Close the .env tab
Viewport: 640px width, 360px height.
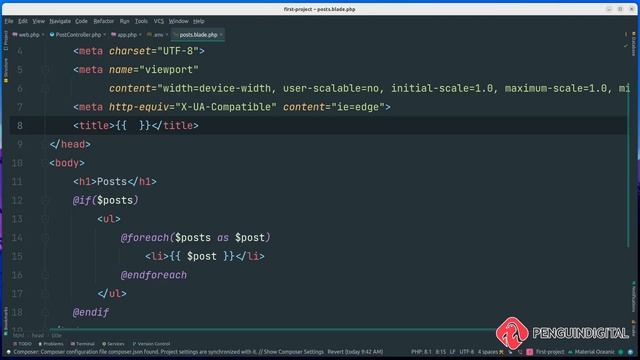167,35
